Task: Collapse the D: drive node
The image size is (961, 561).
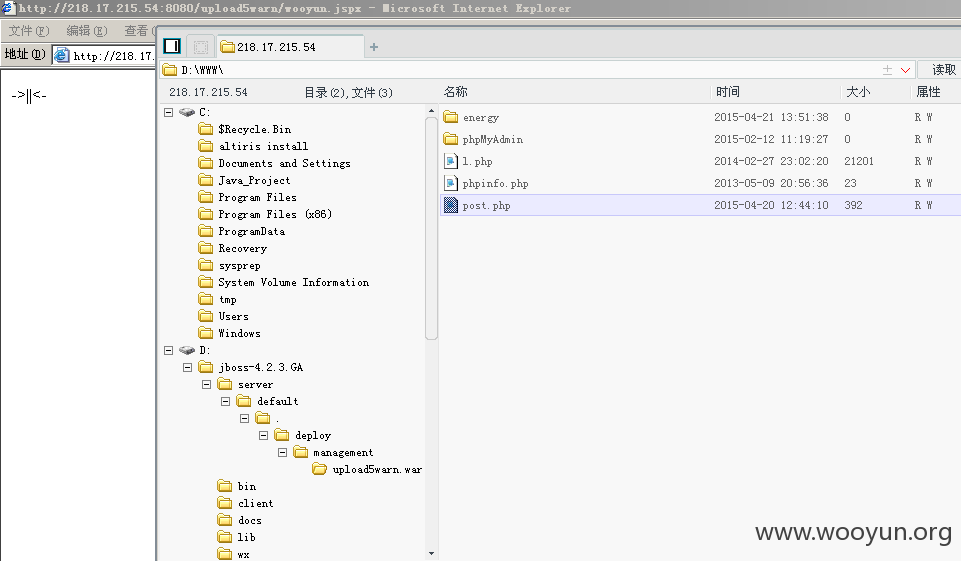Action: click(x=169, y=350)
